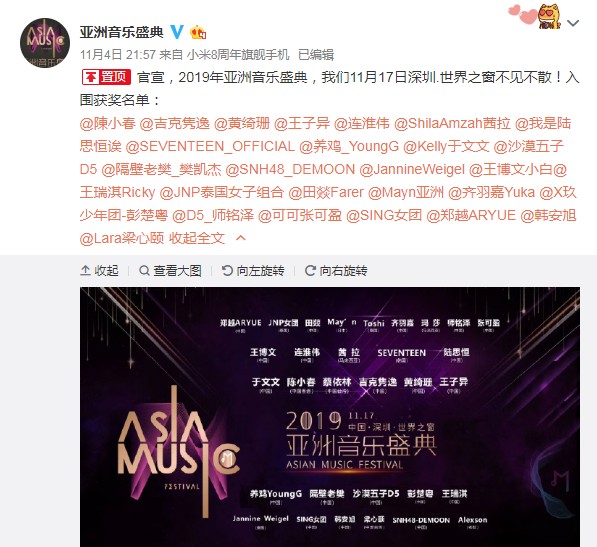Click the Asian Music Festival poster image
Viewport: 597px width, 547px height.
[330, 417]
